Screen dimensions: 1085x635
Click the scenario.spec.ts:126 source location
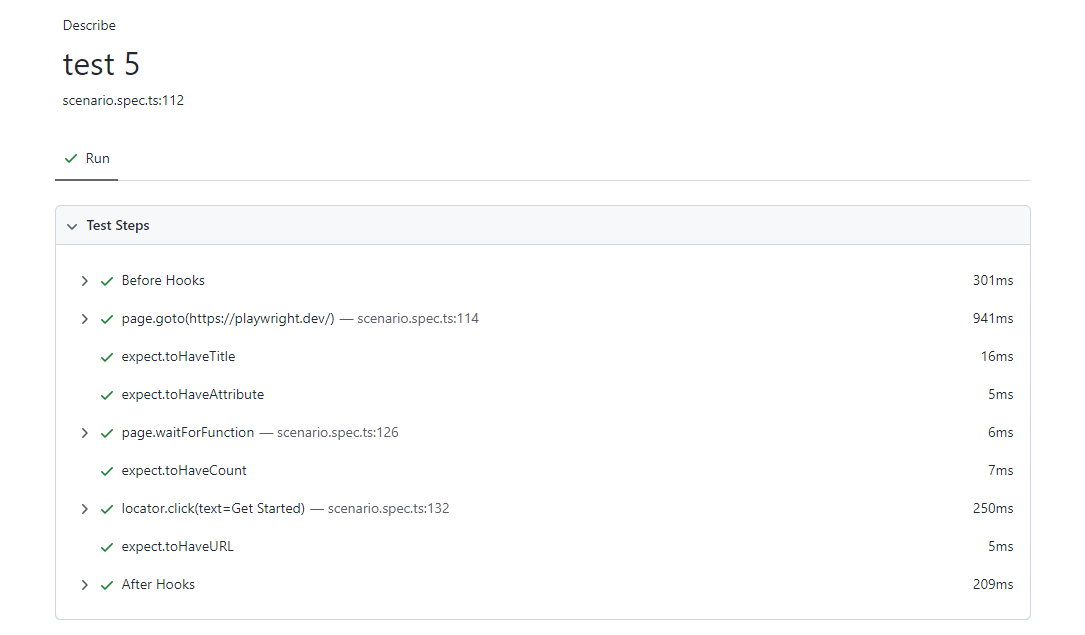click(x=338, y=432)
